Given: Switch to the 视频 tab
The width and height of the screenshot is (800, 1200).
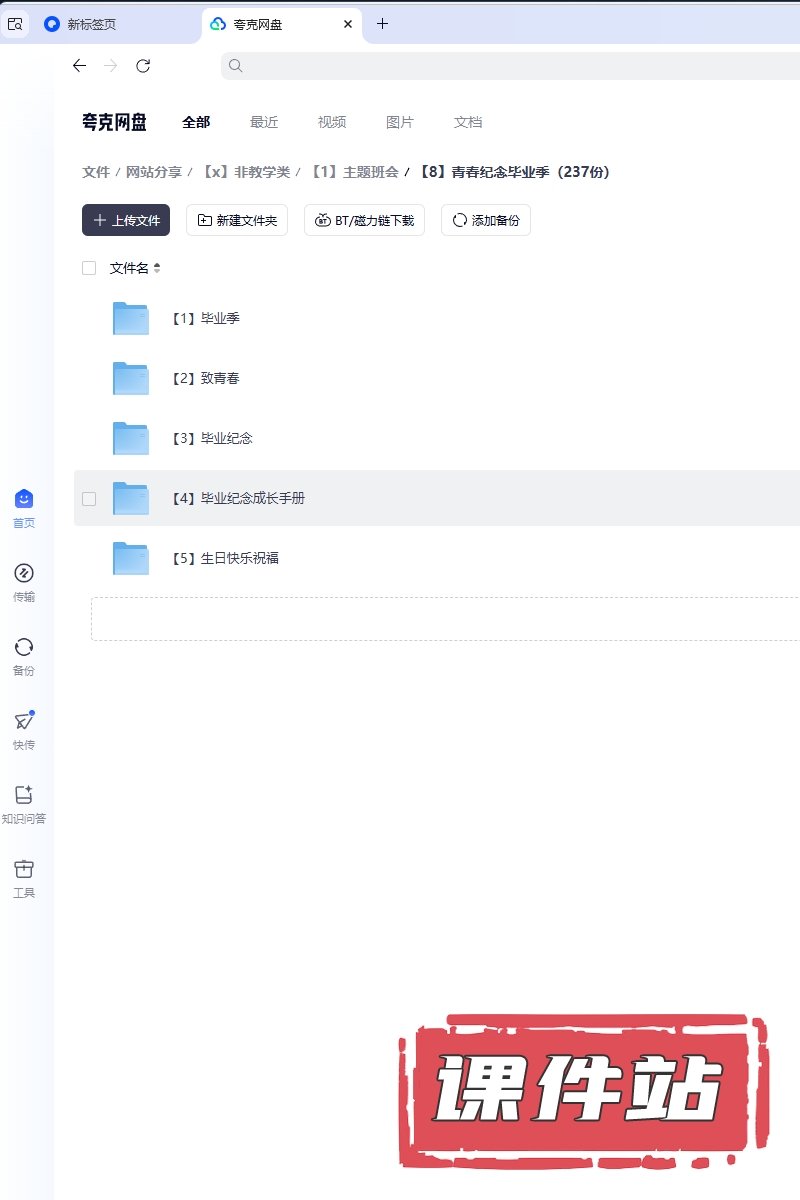Looking at the screenshot, I should tap(332, 122).
